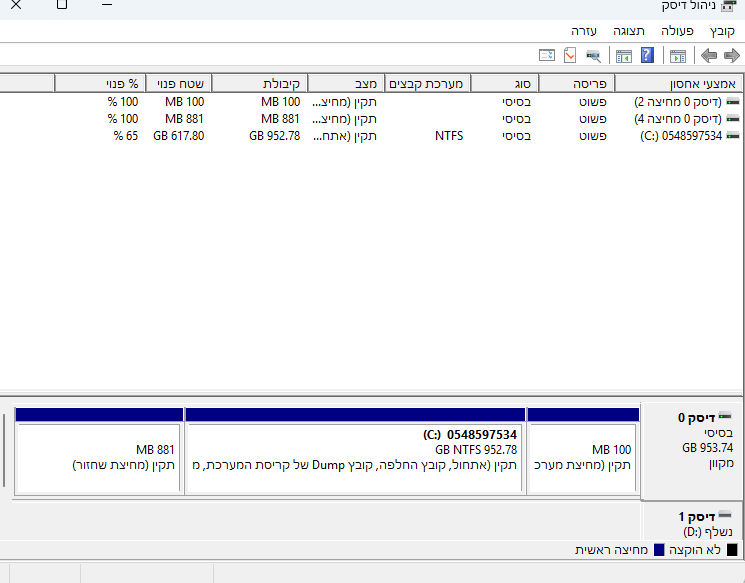The width and height of the screenshot is (745, 583).
Task: Select the 952.78 GB NTFS C: partition block
Action: [x=355, y=457]
